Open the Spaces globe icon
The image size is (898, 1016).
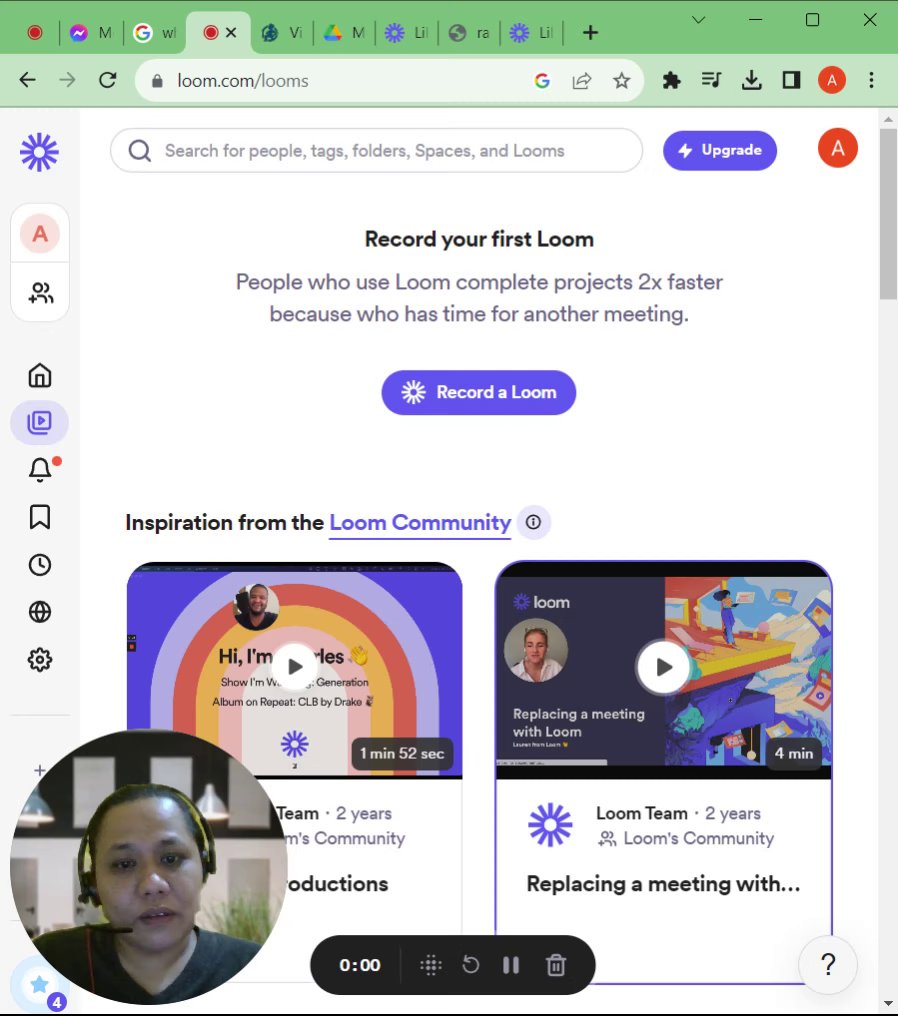coord(40,612)
